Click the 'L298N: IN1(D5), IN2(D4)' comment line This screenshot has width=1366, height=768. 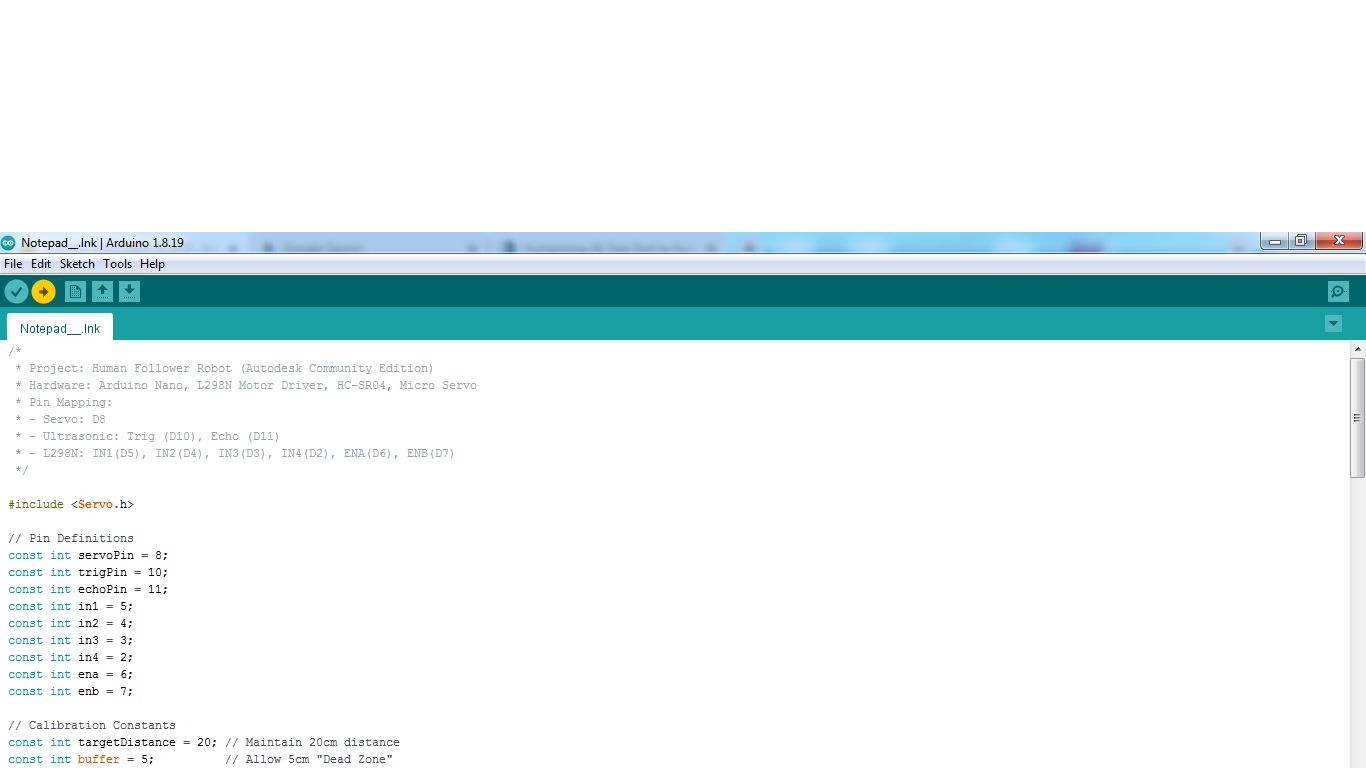pyautogui.click(x=235, y=453)
